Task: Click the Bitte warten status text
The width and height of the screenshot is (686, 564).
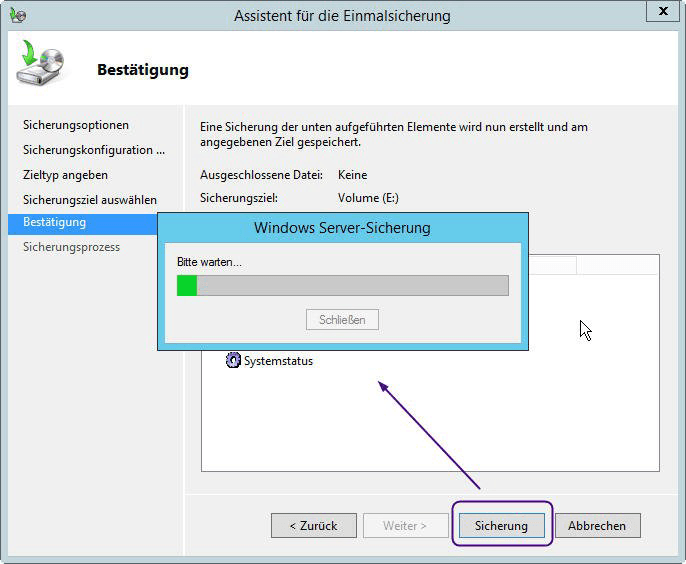Action: (x=209, y=262)
